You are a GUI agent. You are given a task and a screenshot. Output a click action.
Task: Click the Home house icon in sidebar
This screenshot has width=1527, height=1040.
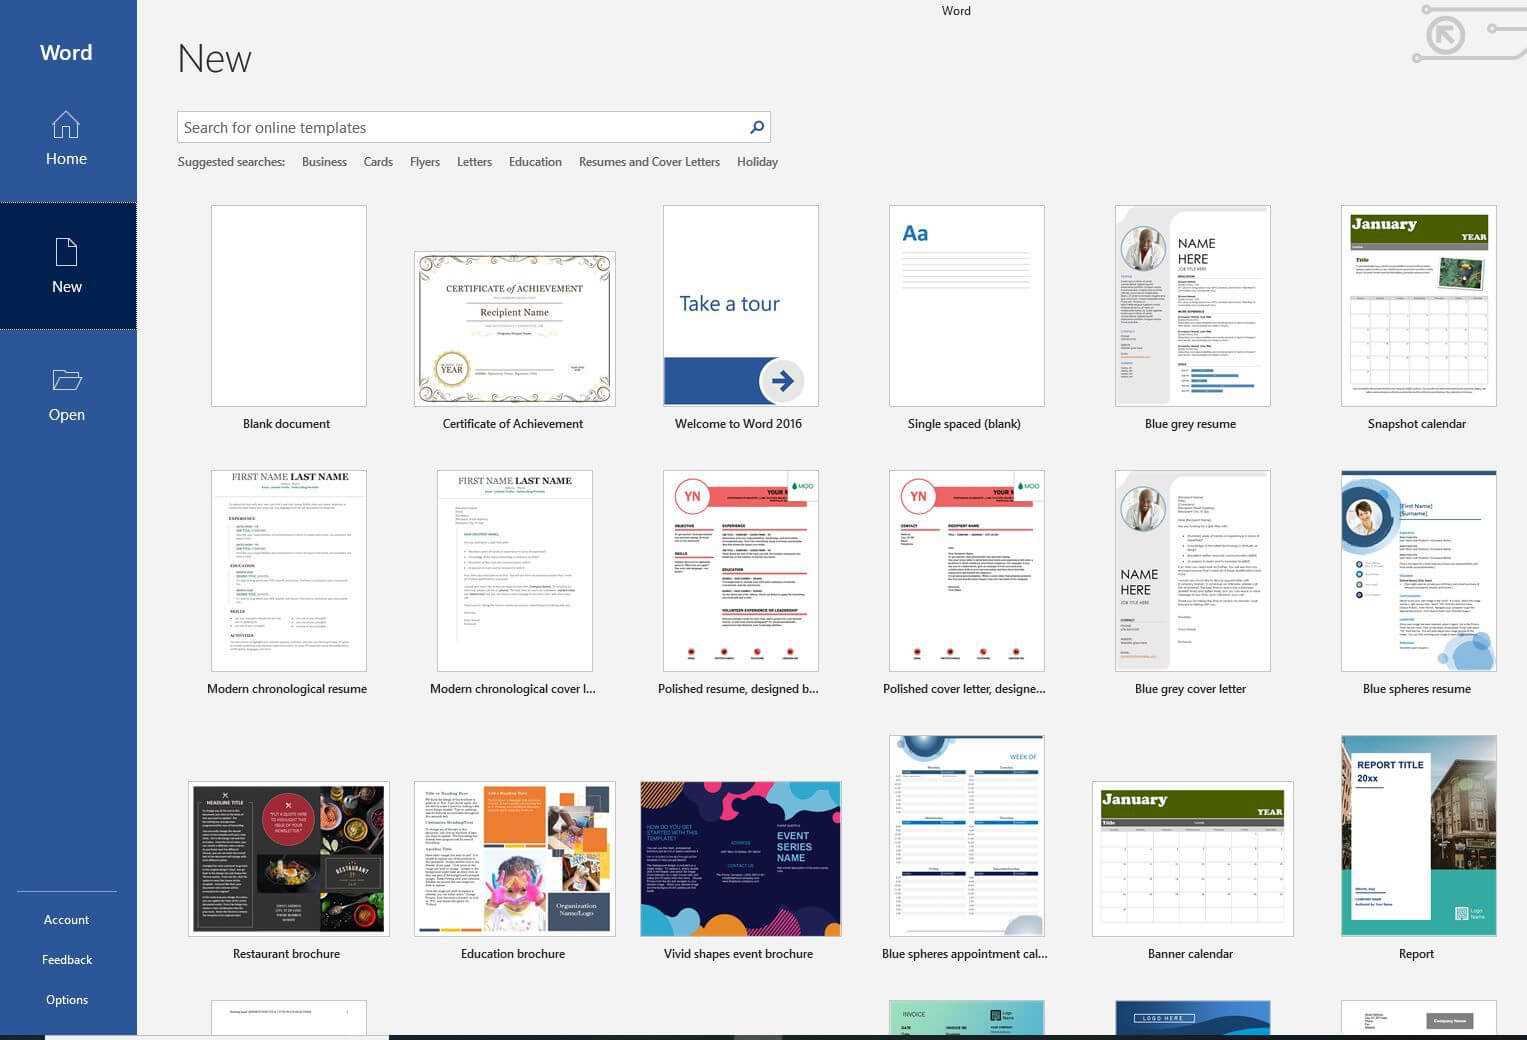pos(66,125)
